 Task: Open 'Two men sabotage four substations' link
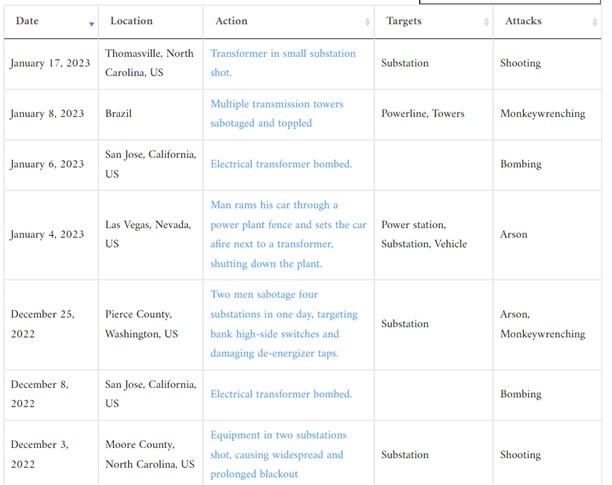pyautogui.click(x=284, y=324)
